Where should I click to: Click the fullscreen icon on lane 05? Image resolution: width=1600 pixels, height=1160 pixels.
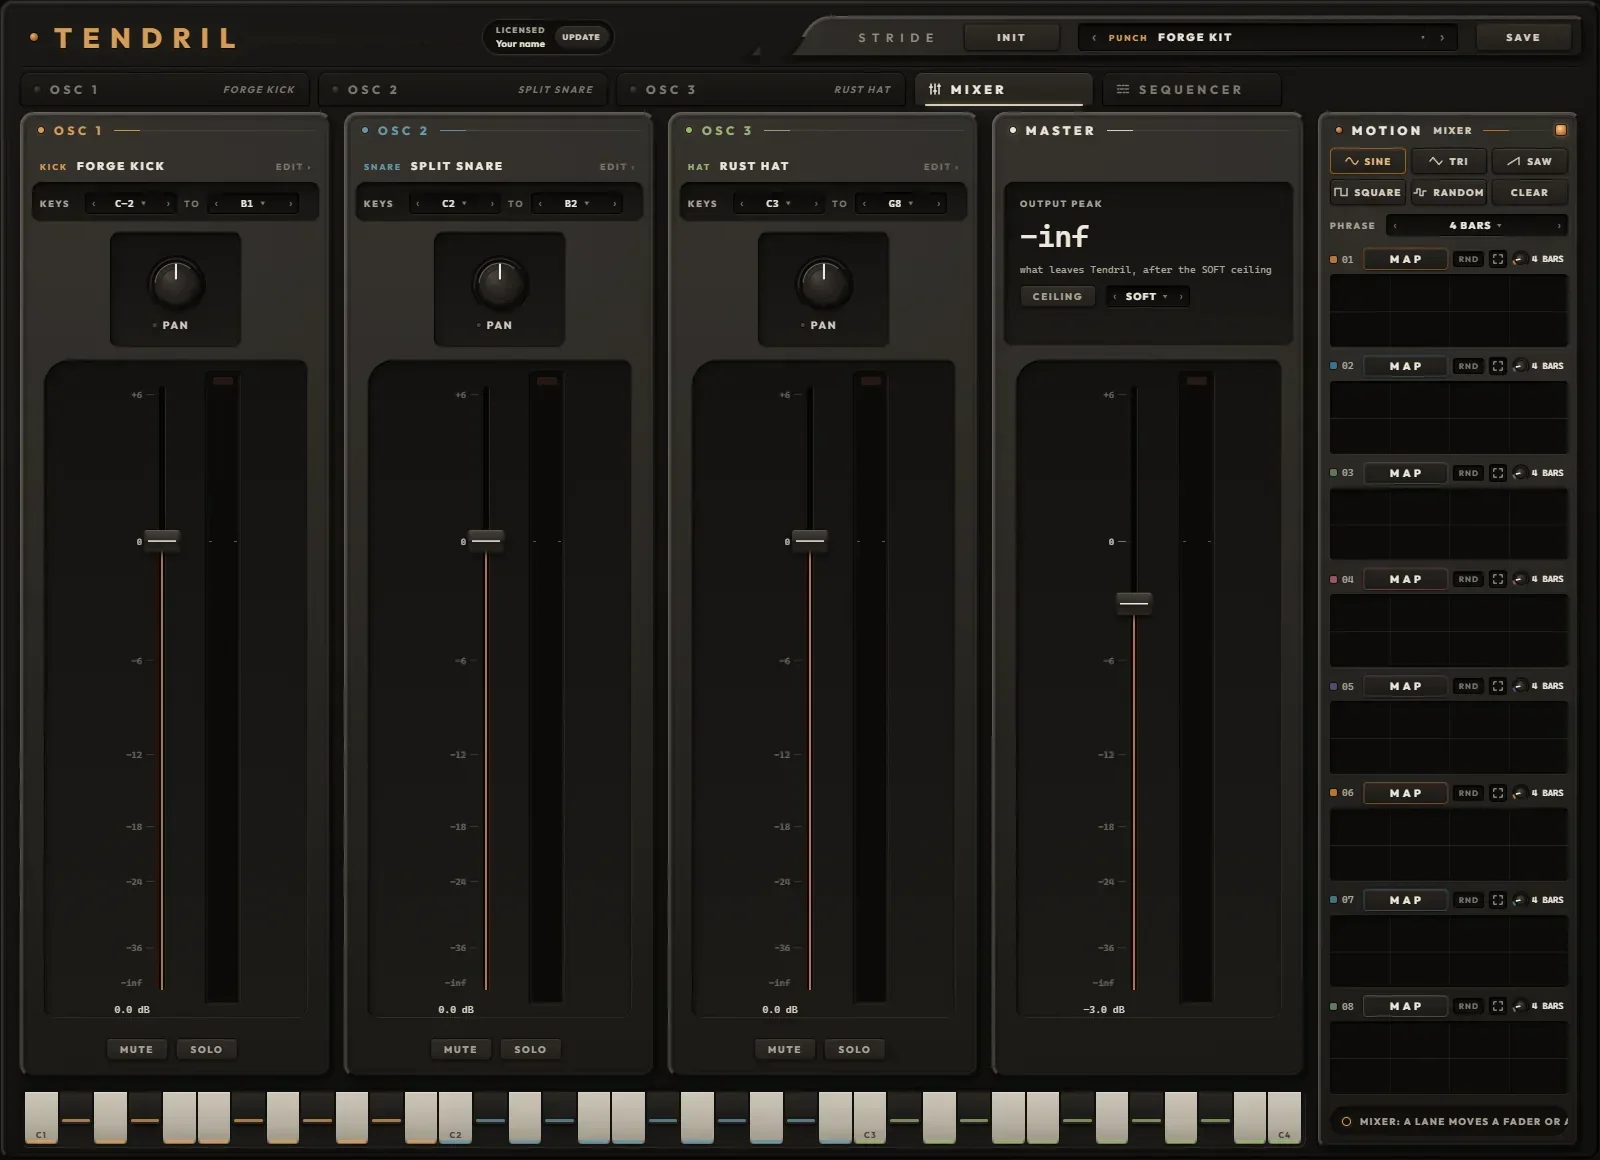click(1497, 686)
